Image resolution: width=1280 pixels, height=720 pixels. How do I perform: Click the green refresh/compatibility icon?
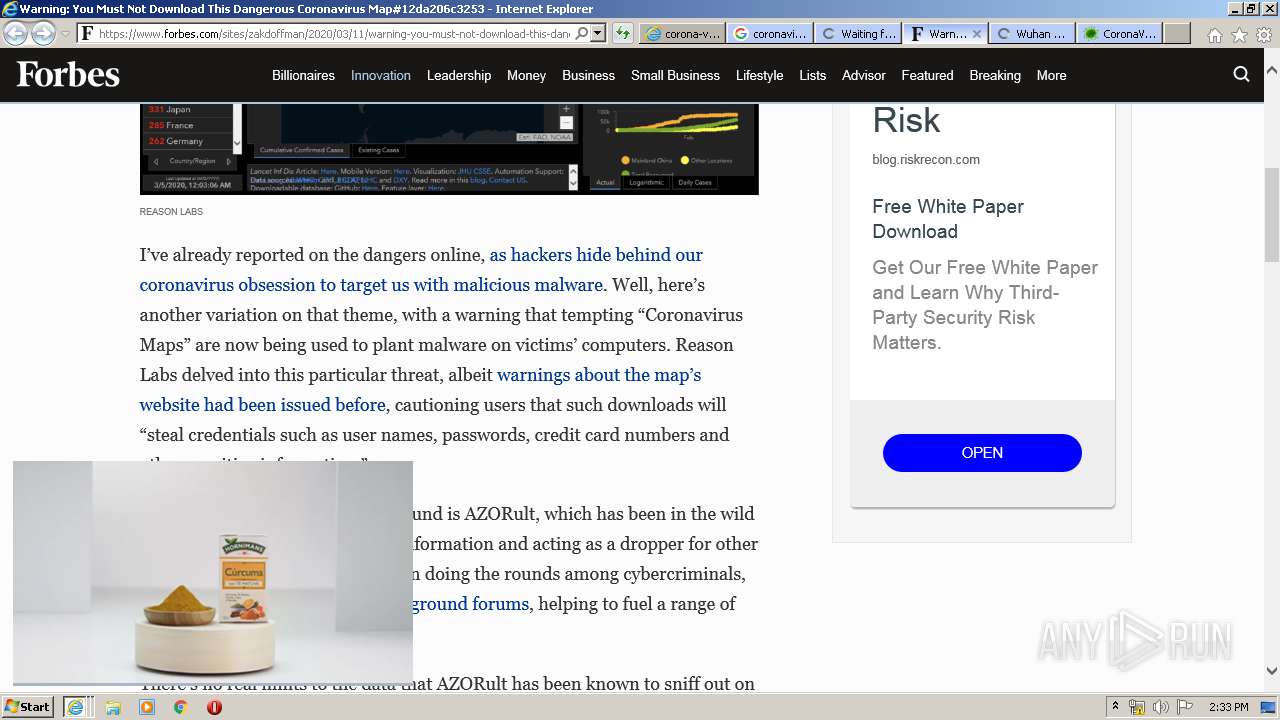pos(623,33)
